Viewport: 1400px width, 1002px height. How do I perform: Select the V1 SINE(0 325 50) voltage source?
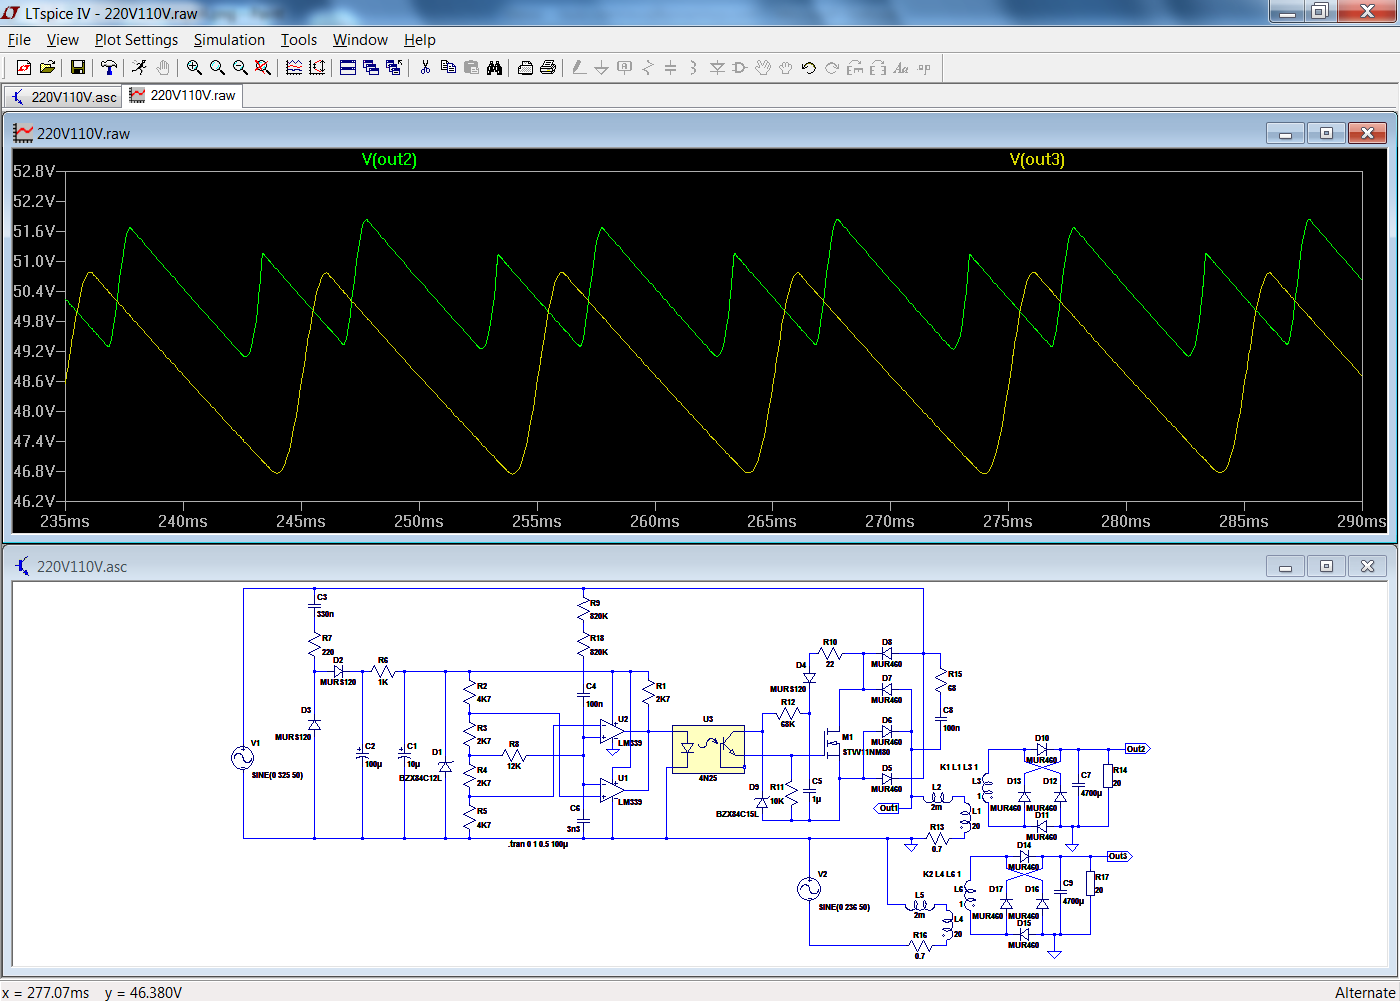pyautogui.click(x=242, y=758)
